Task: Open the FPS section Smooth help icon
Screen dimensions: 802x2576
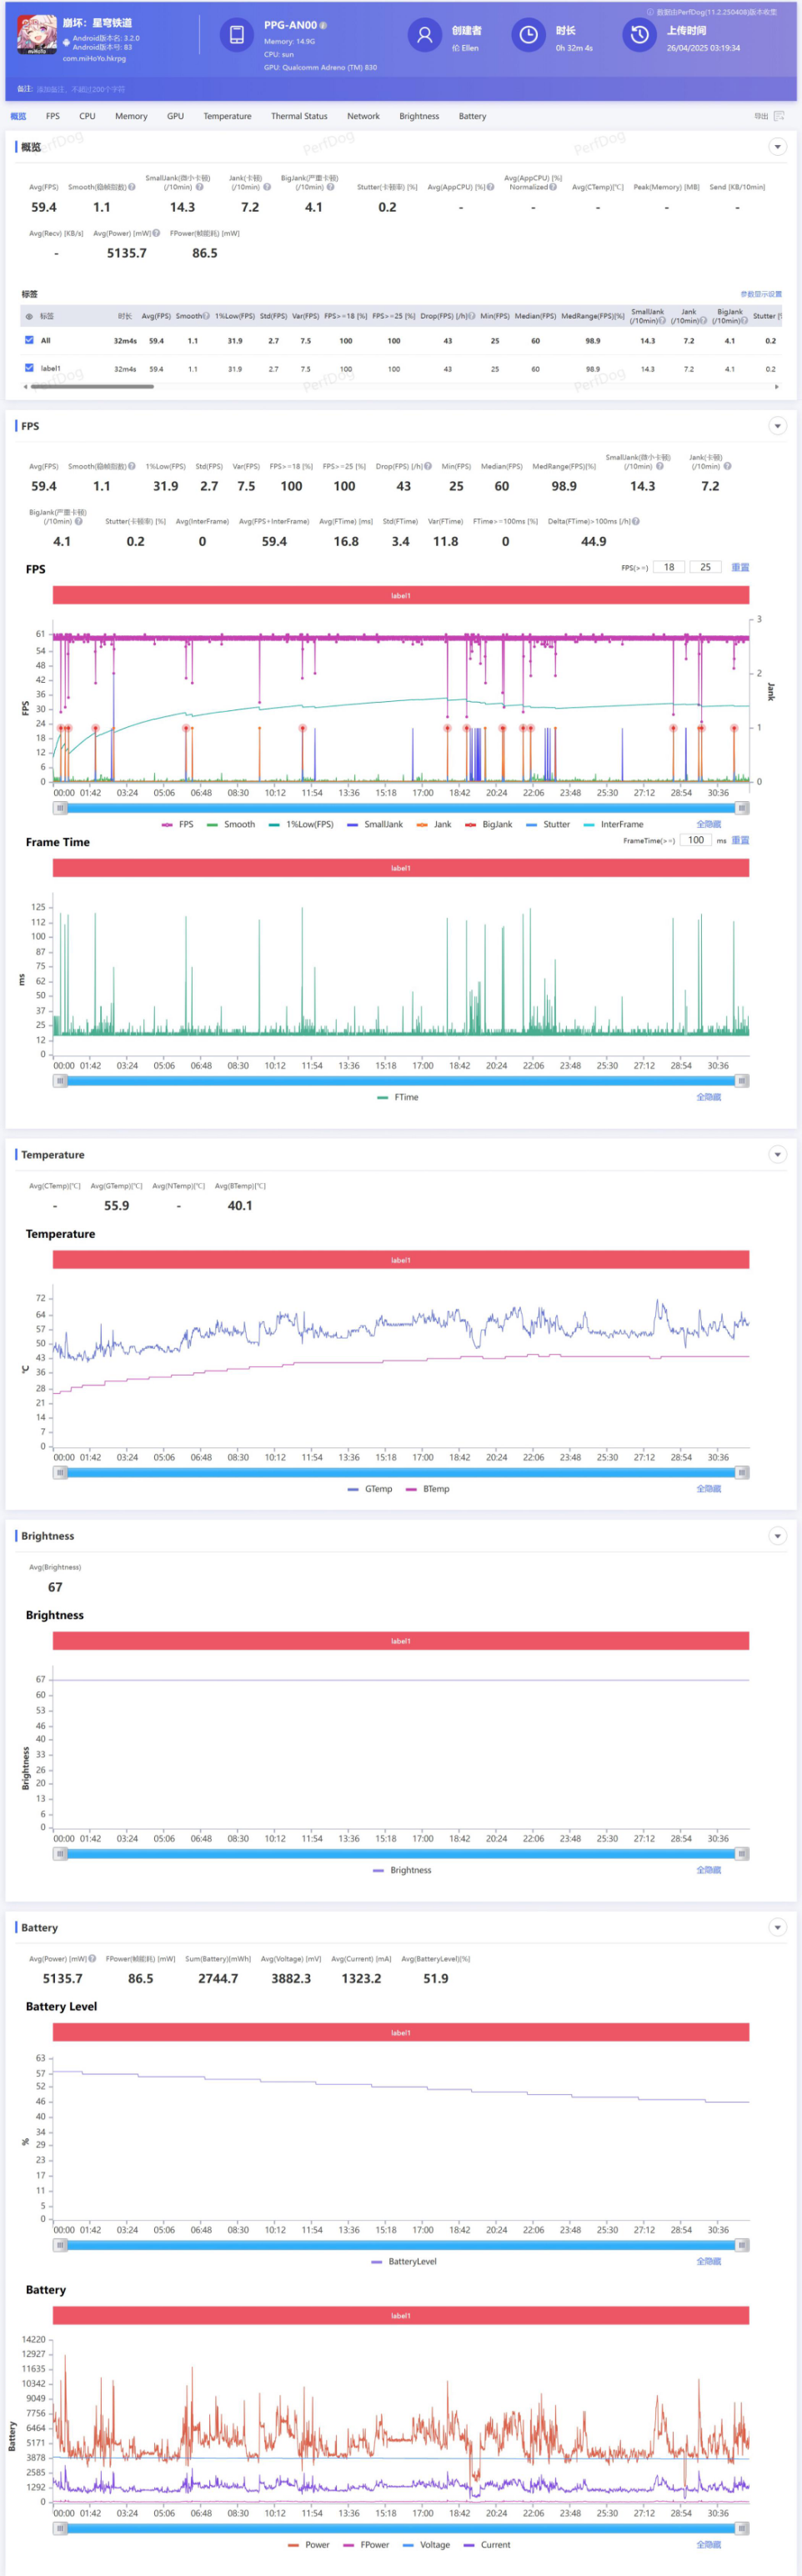Action: (x=132, y=466)
